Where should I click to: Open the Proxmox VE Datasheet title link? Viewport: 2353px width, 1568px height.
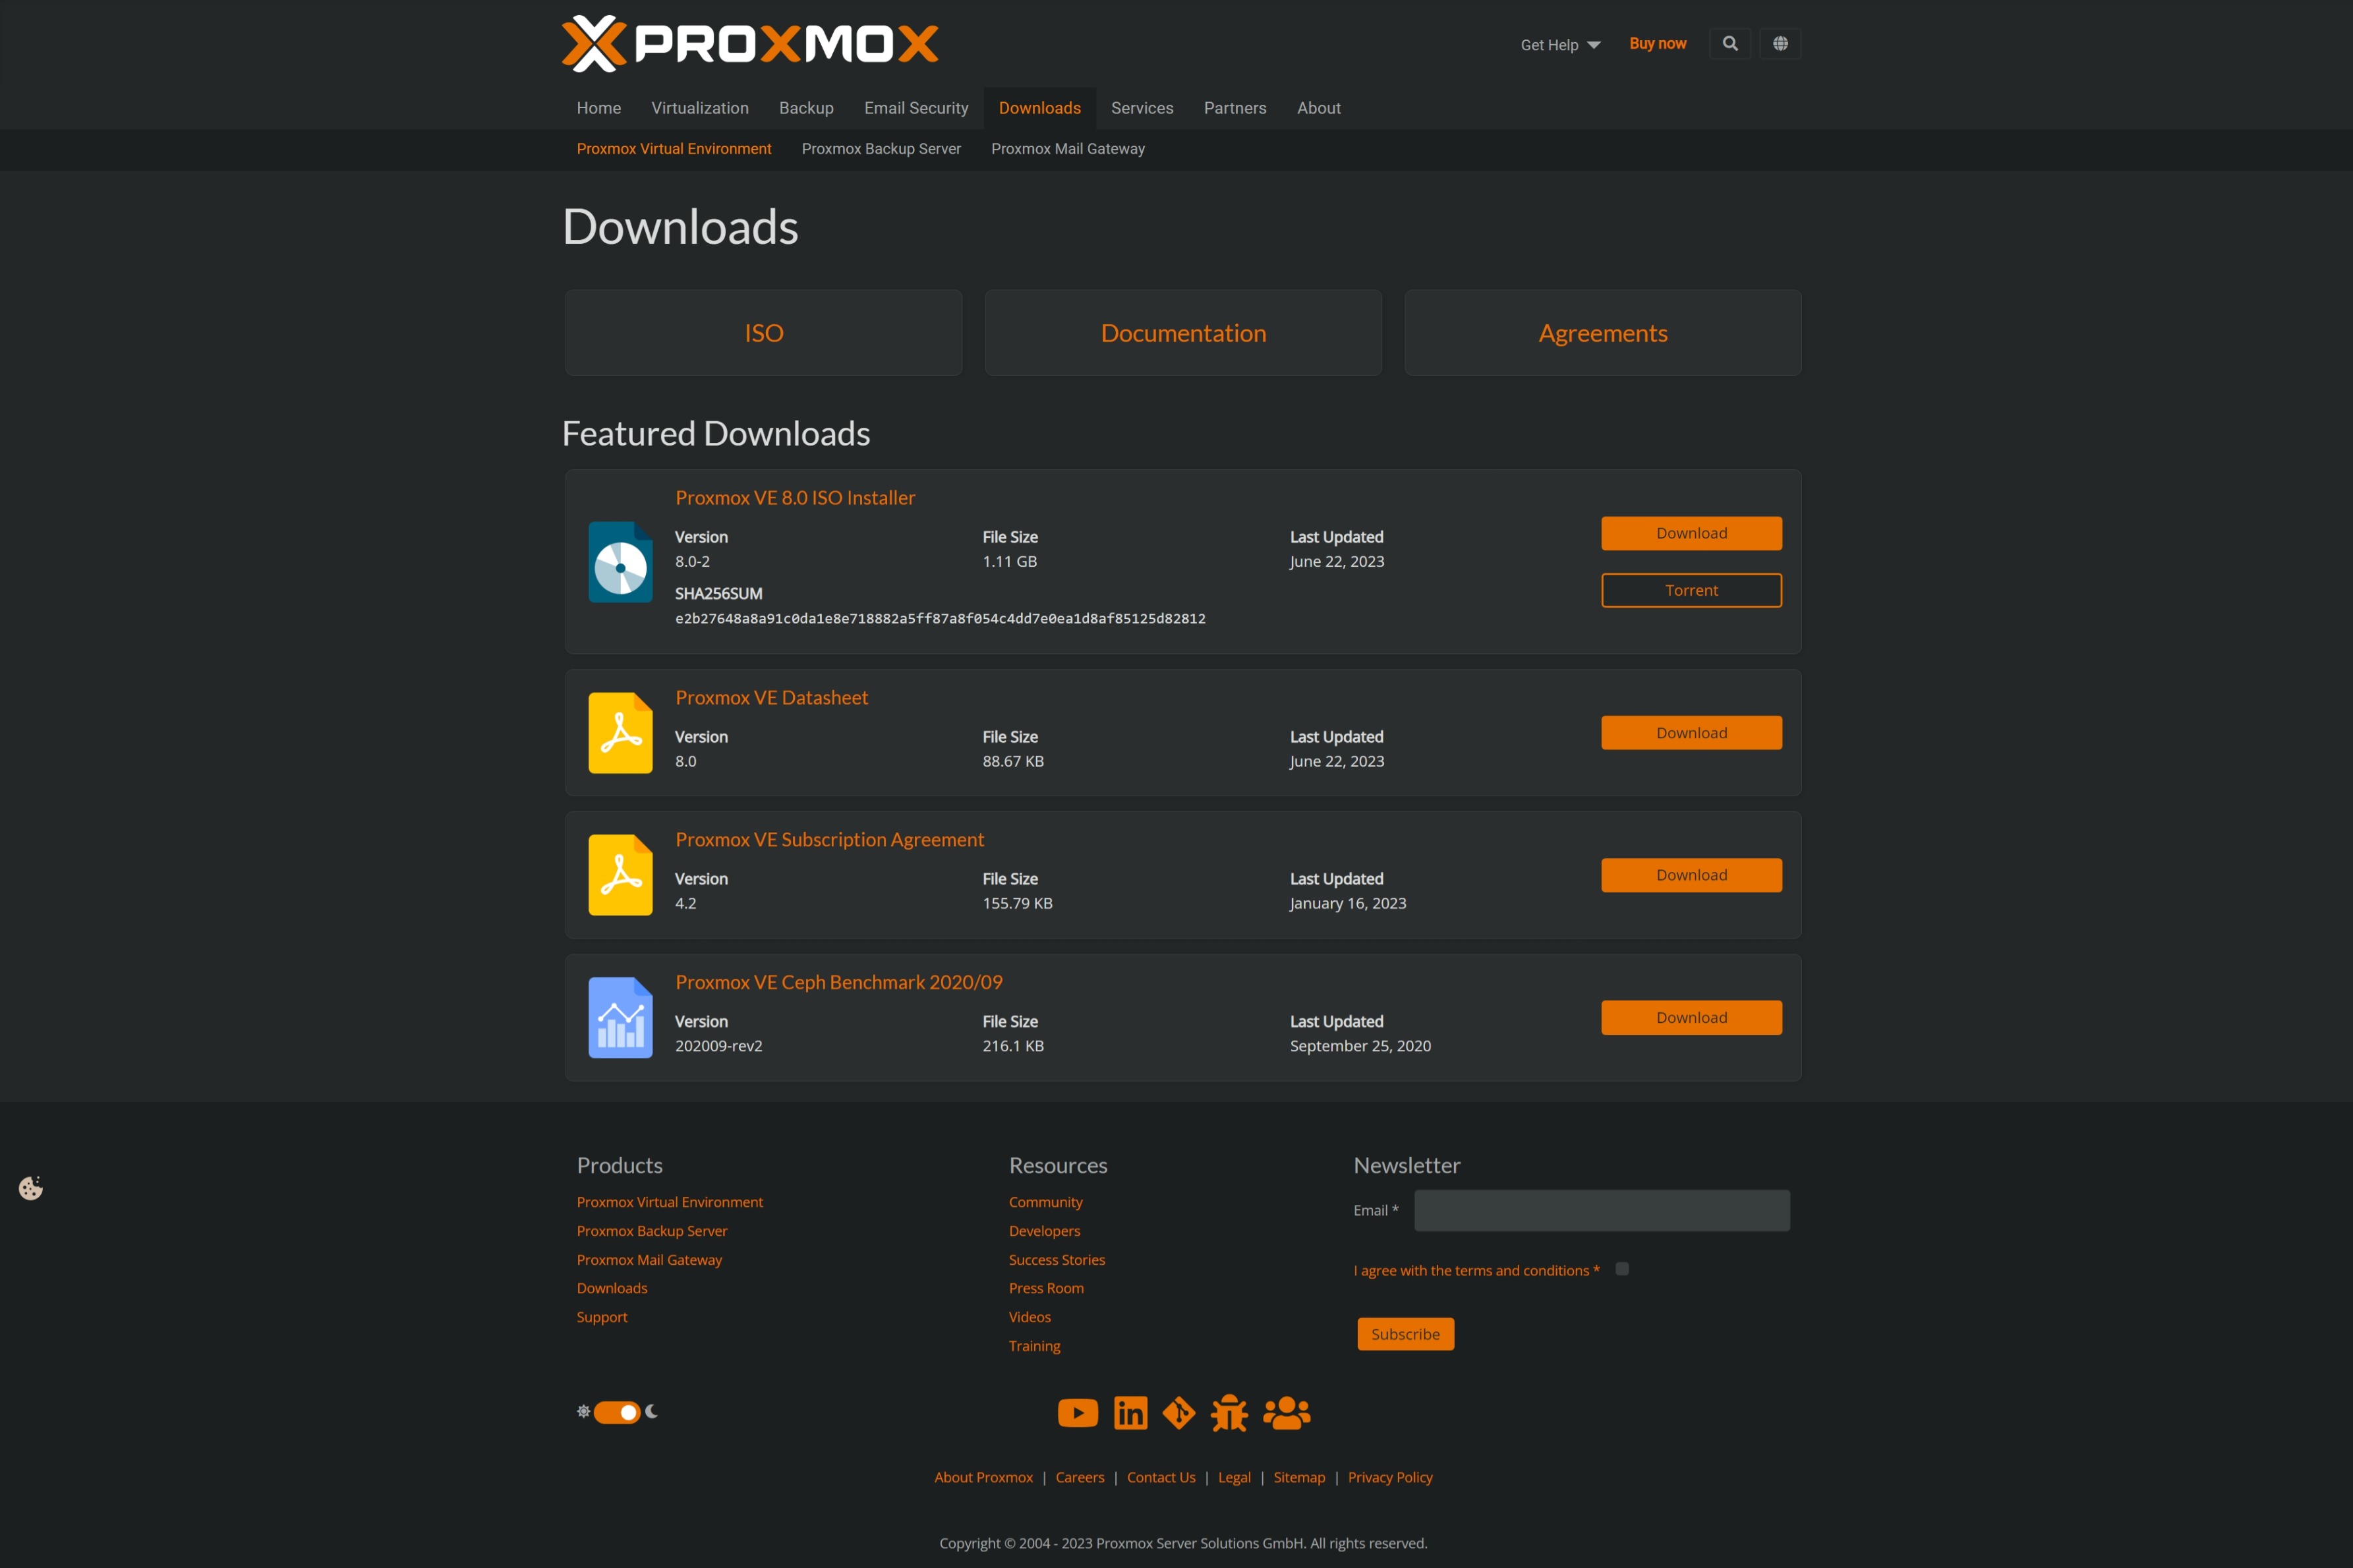772,698
